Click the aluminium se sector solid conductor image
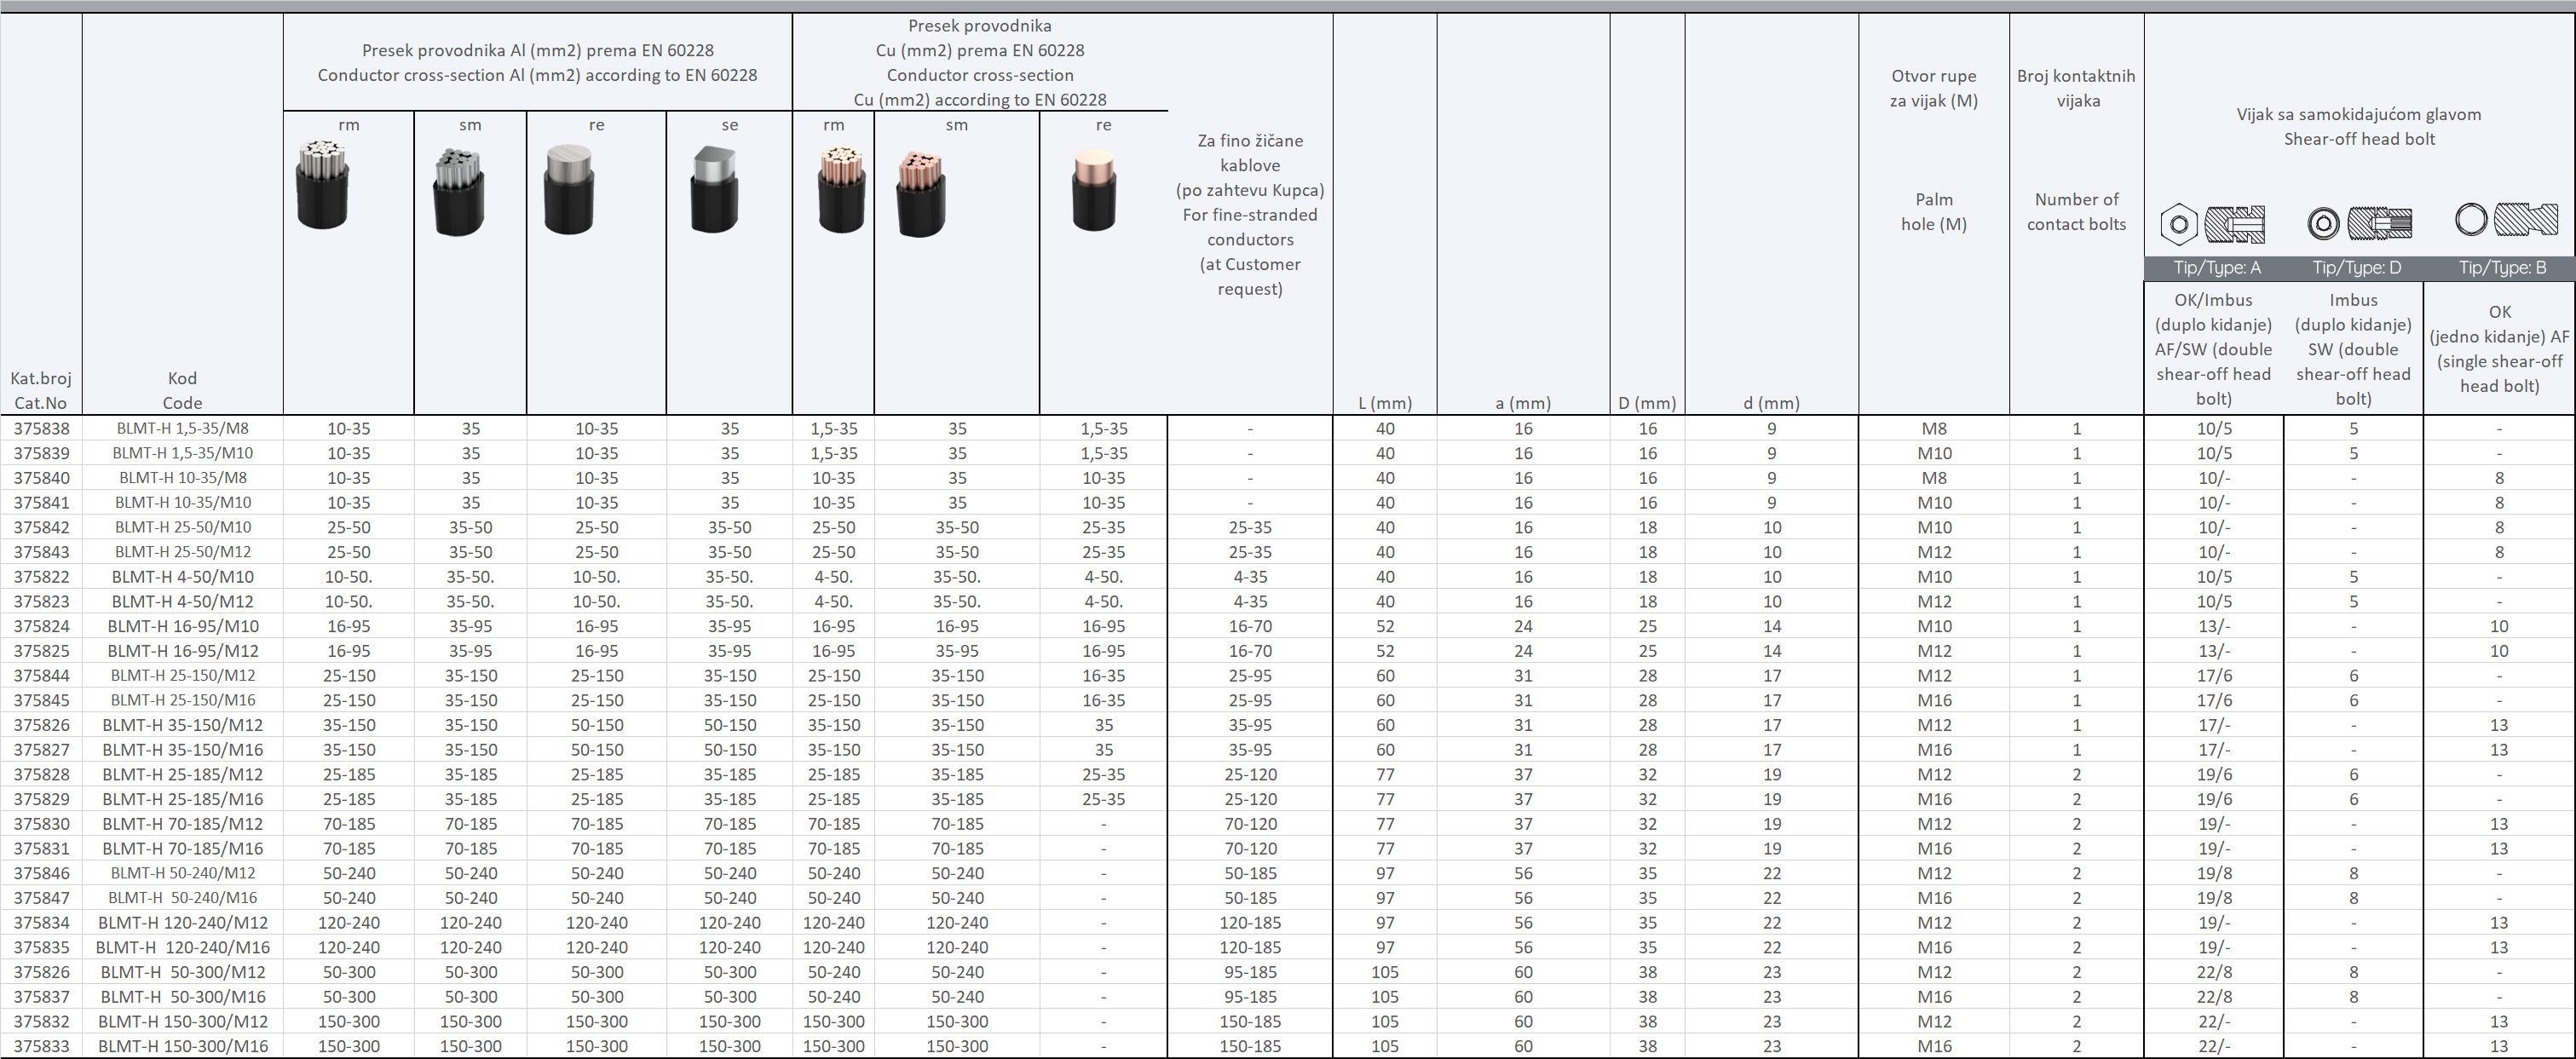The width and height of the screenshot is (2576, 1059). coord(715,192)
